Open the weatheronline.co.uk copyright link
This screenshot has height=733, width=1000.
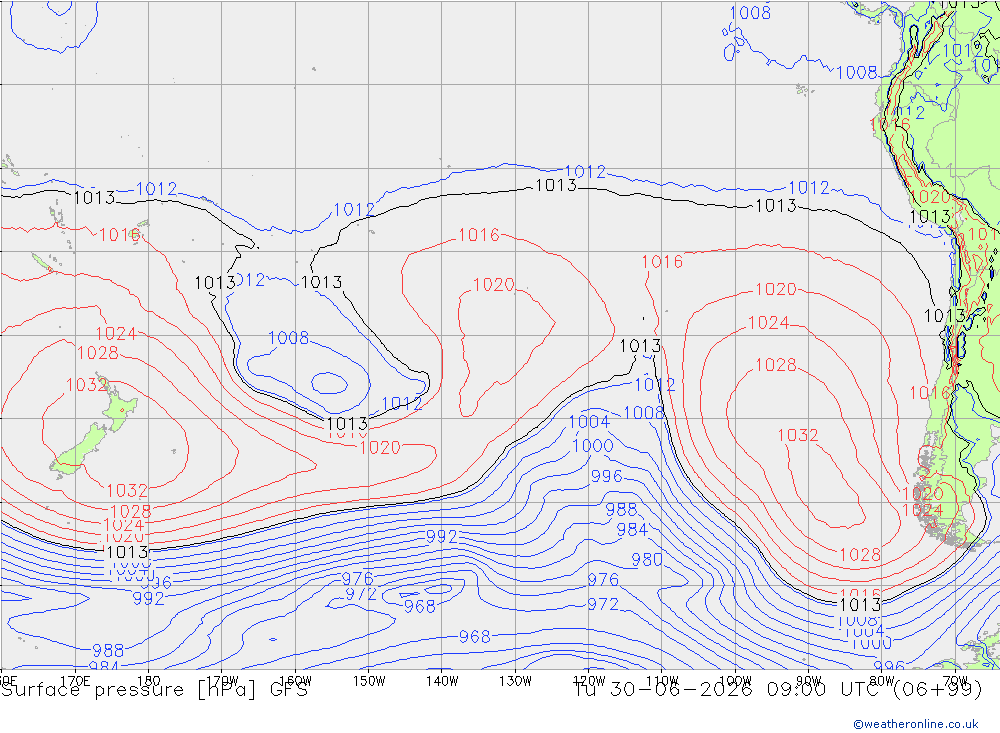tap(916, 724)
